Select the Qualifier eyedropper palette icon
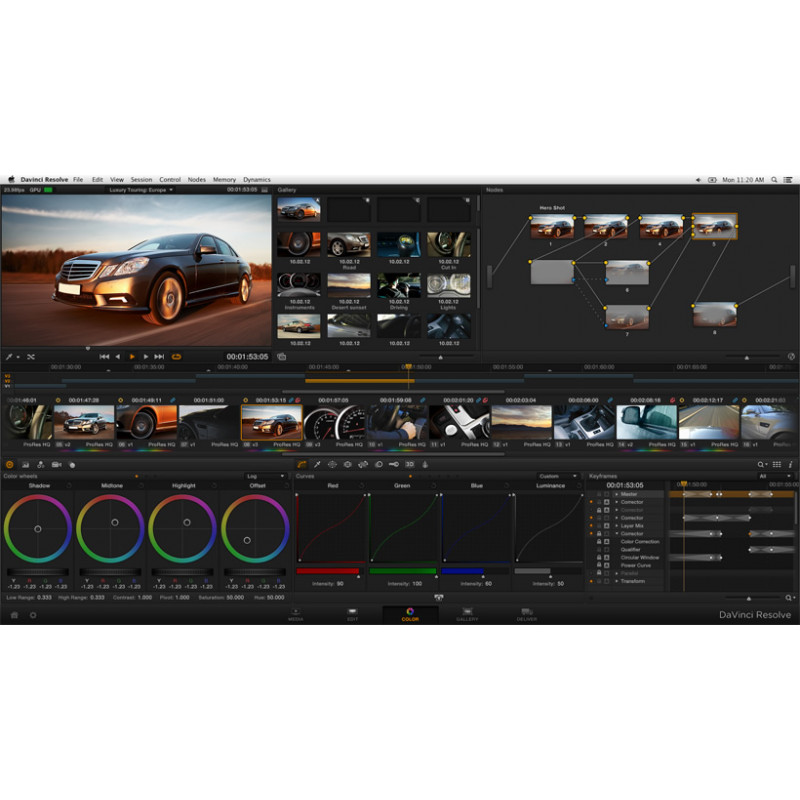This screenshot has width=800, height=800. 317,464
